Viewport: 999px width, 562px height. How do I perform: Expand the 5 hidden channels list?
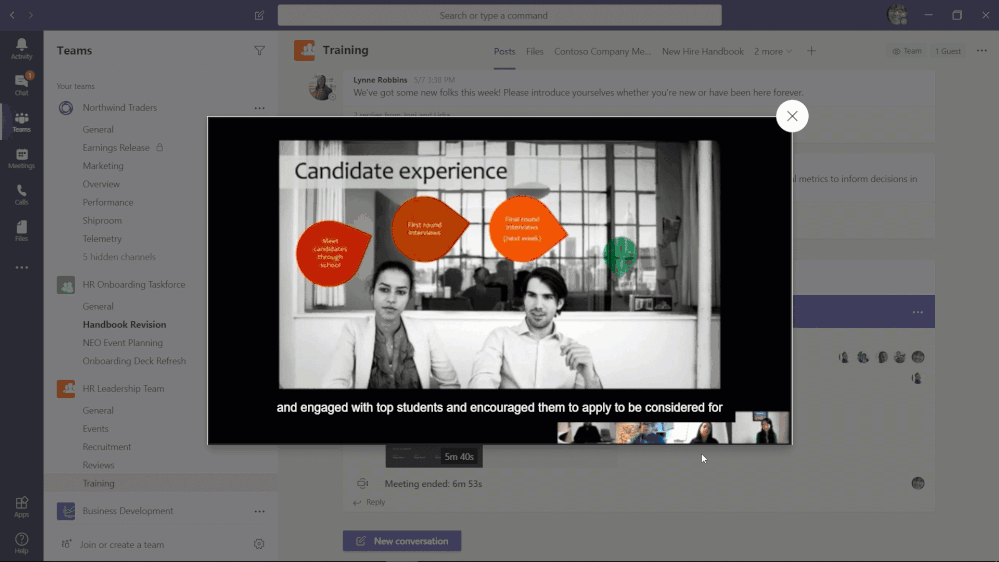(119, 257)
